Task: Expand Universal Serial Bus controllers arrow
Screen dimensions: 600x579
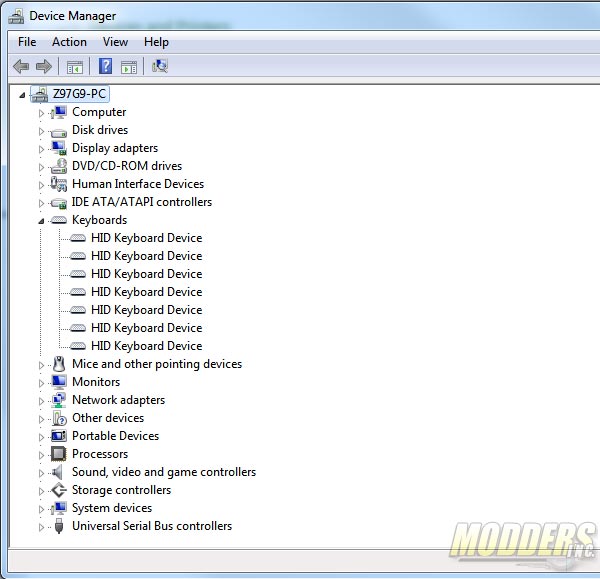Action: [41, 527]
